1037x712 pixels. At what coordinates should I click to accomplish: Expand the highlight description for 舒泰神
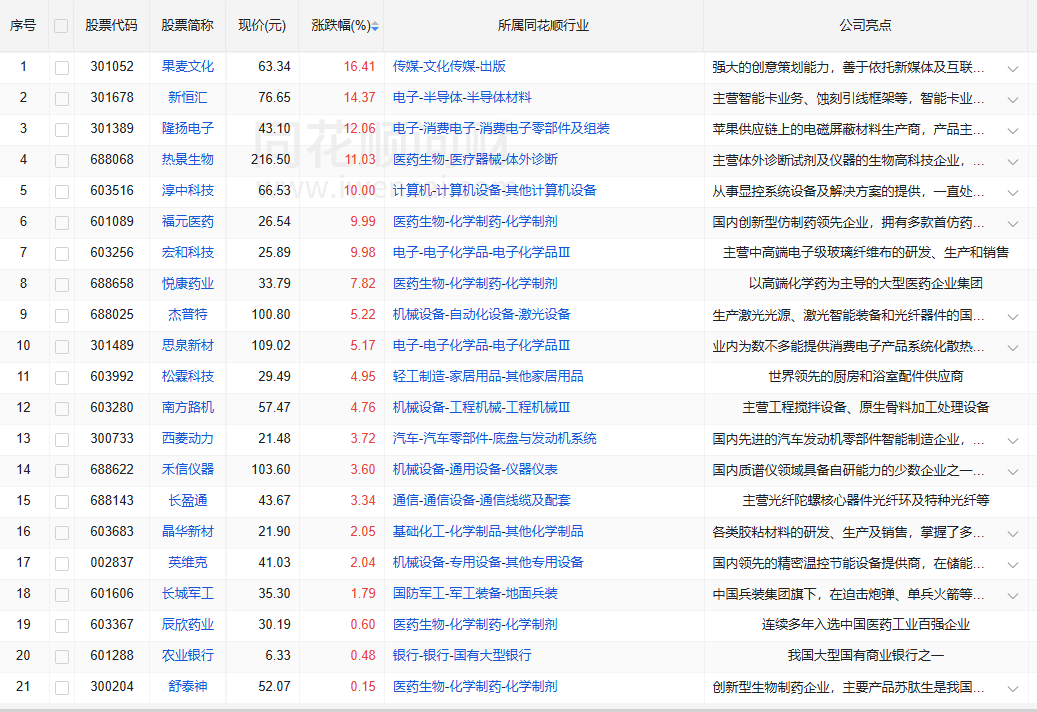coord(1013,689)
